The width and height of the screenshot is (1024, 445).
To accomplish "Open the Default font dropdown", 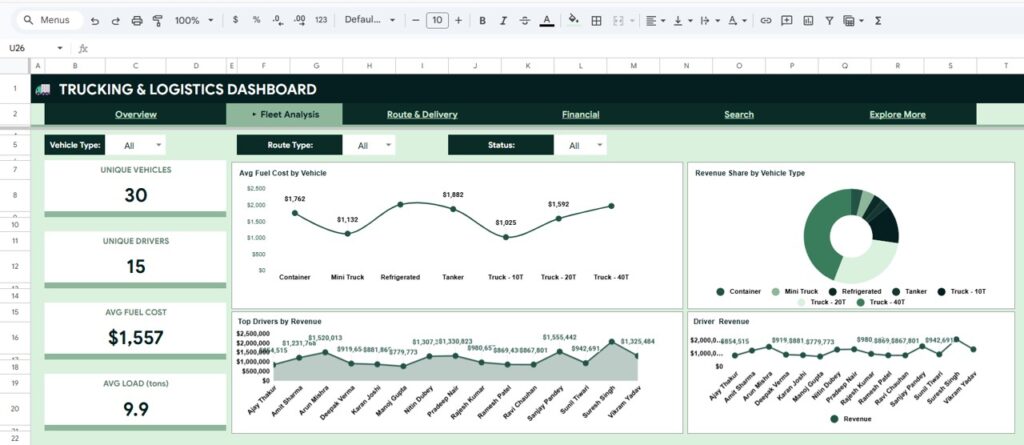I will (x=370, y=20).
